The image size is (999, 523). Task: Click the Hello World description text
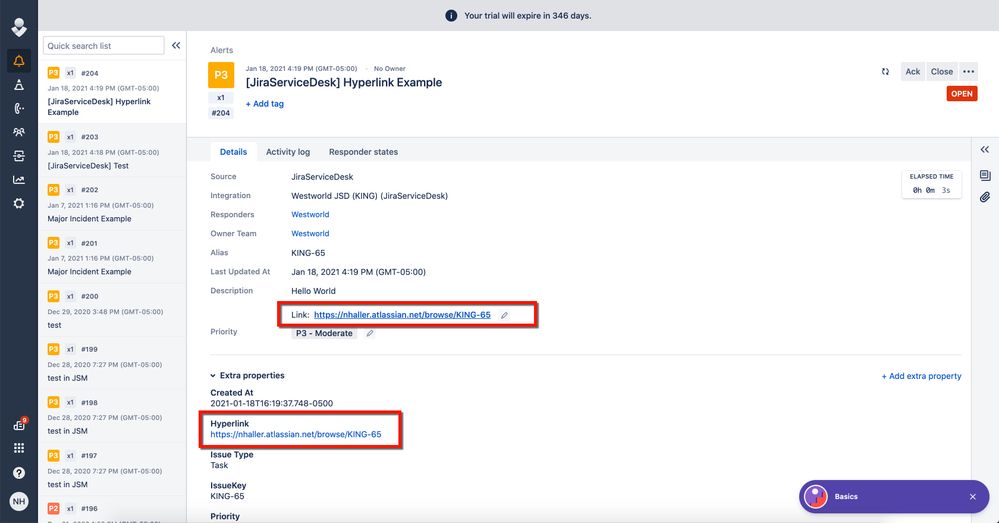tap(313, 291)
